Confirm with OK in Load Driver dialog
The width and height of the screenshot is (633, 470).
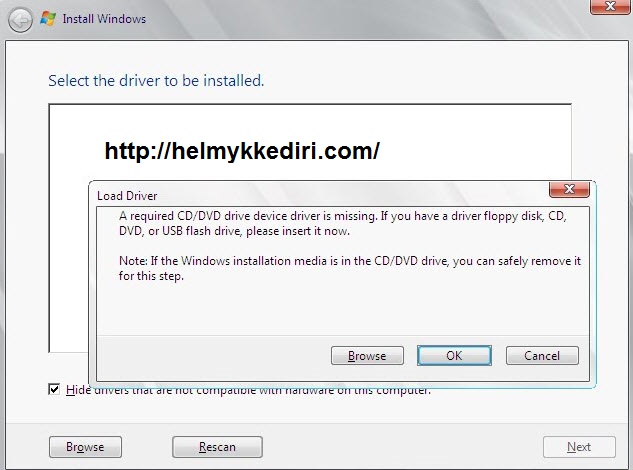coord(454,355)
